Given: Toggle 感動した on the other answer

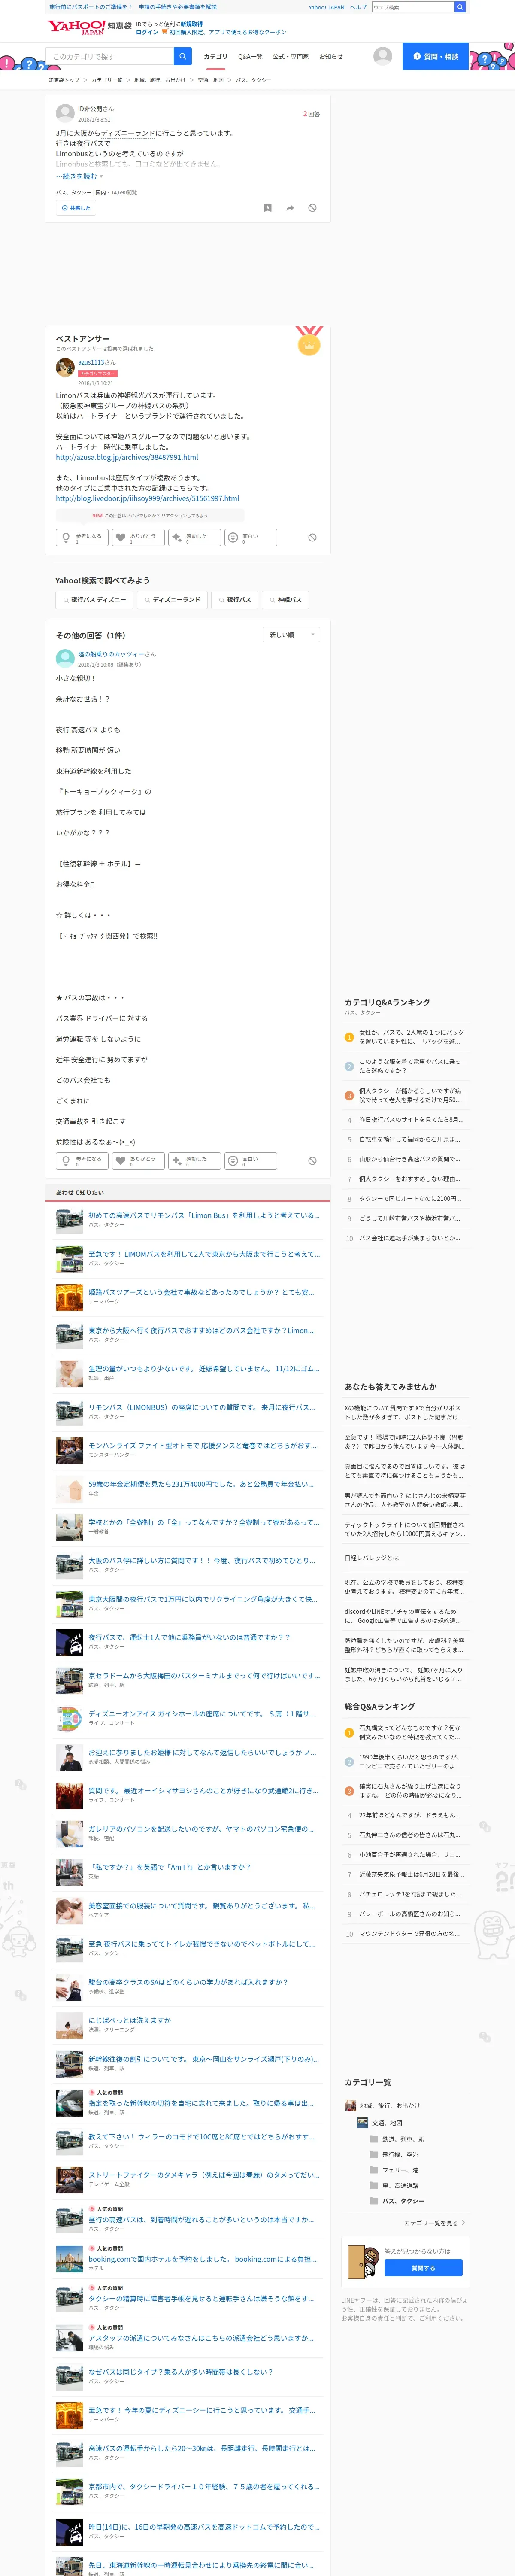Looking at the screenshot, I should [193, 1161].
